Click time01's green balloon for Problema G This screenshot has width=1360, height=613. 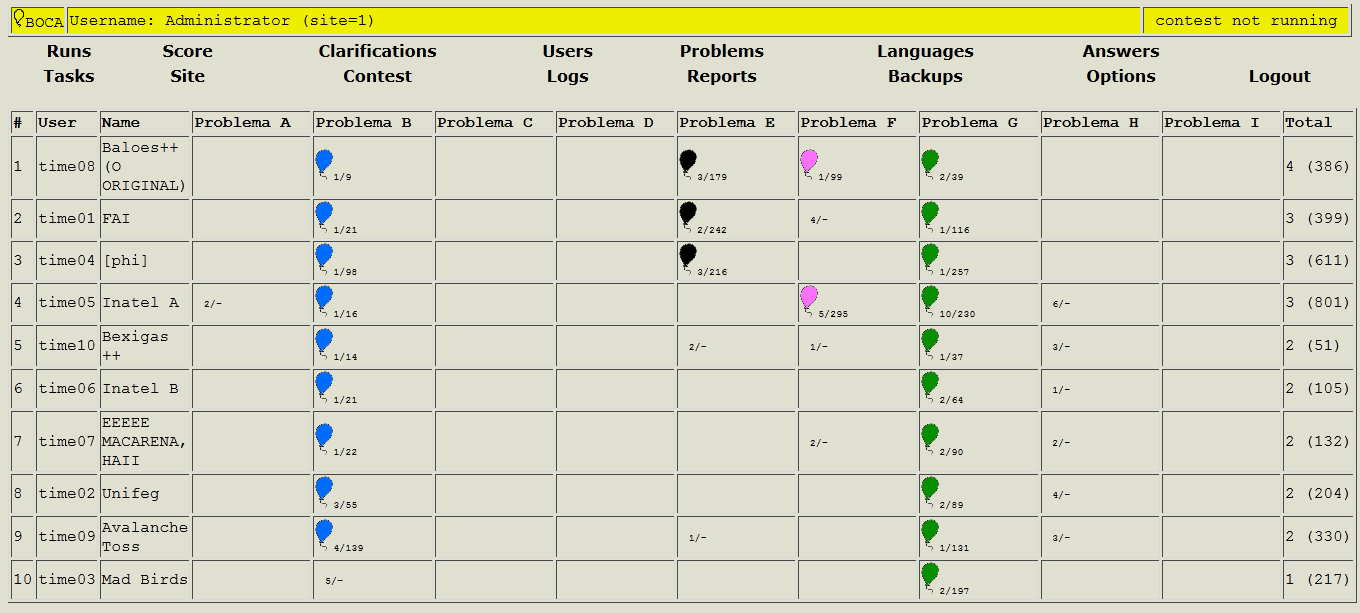pos(930,214)
